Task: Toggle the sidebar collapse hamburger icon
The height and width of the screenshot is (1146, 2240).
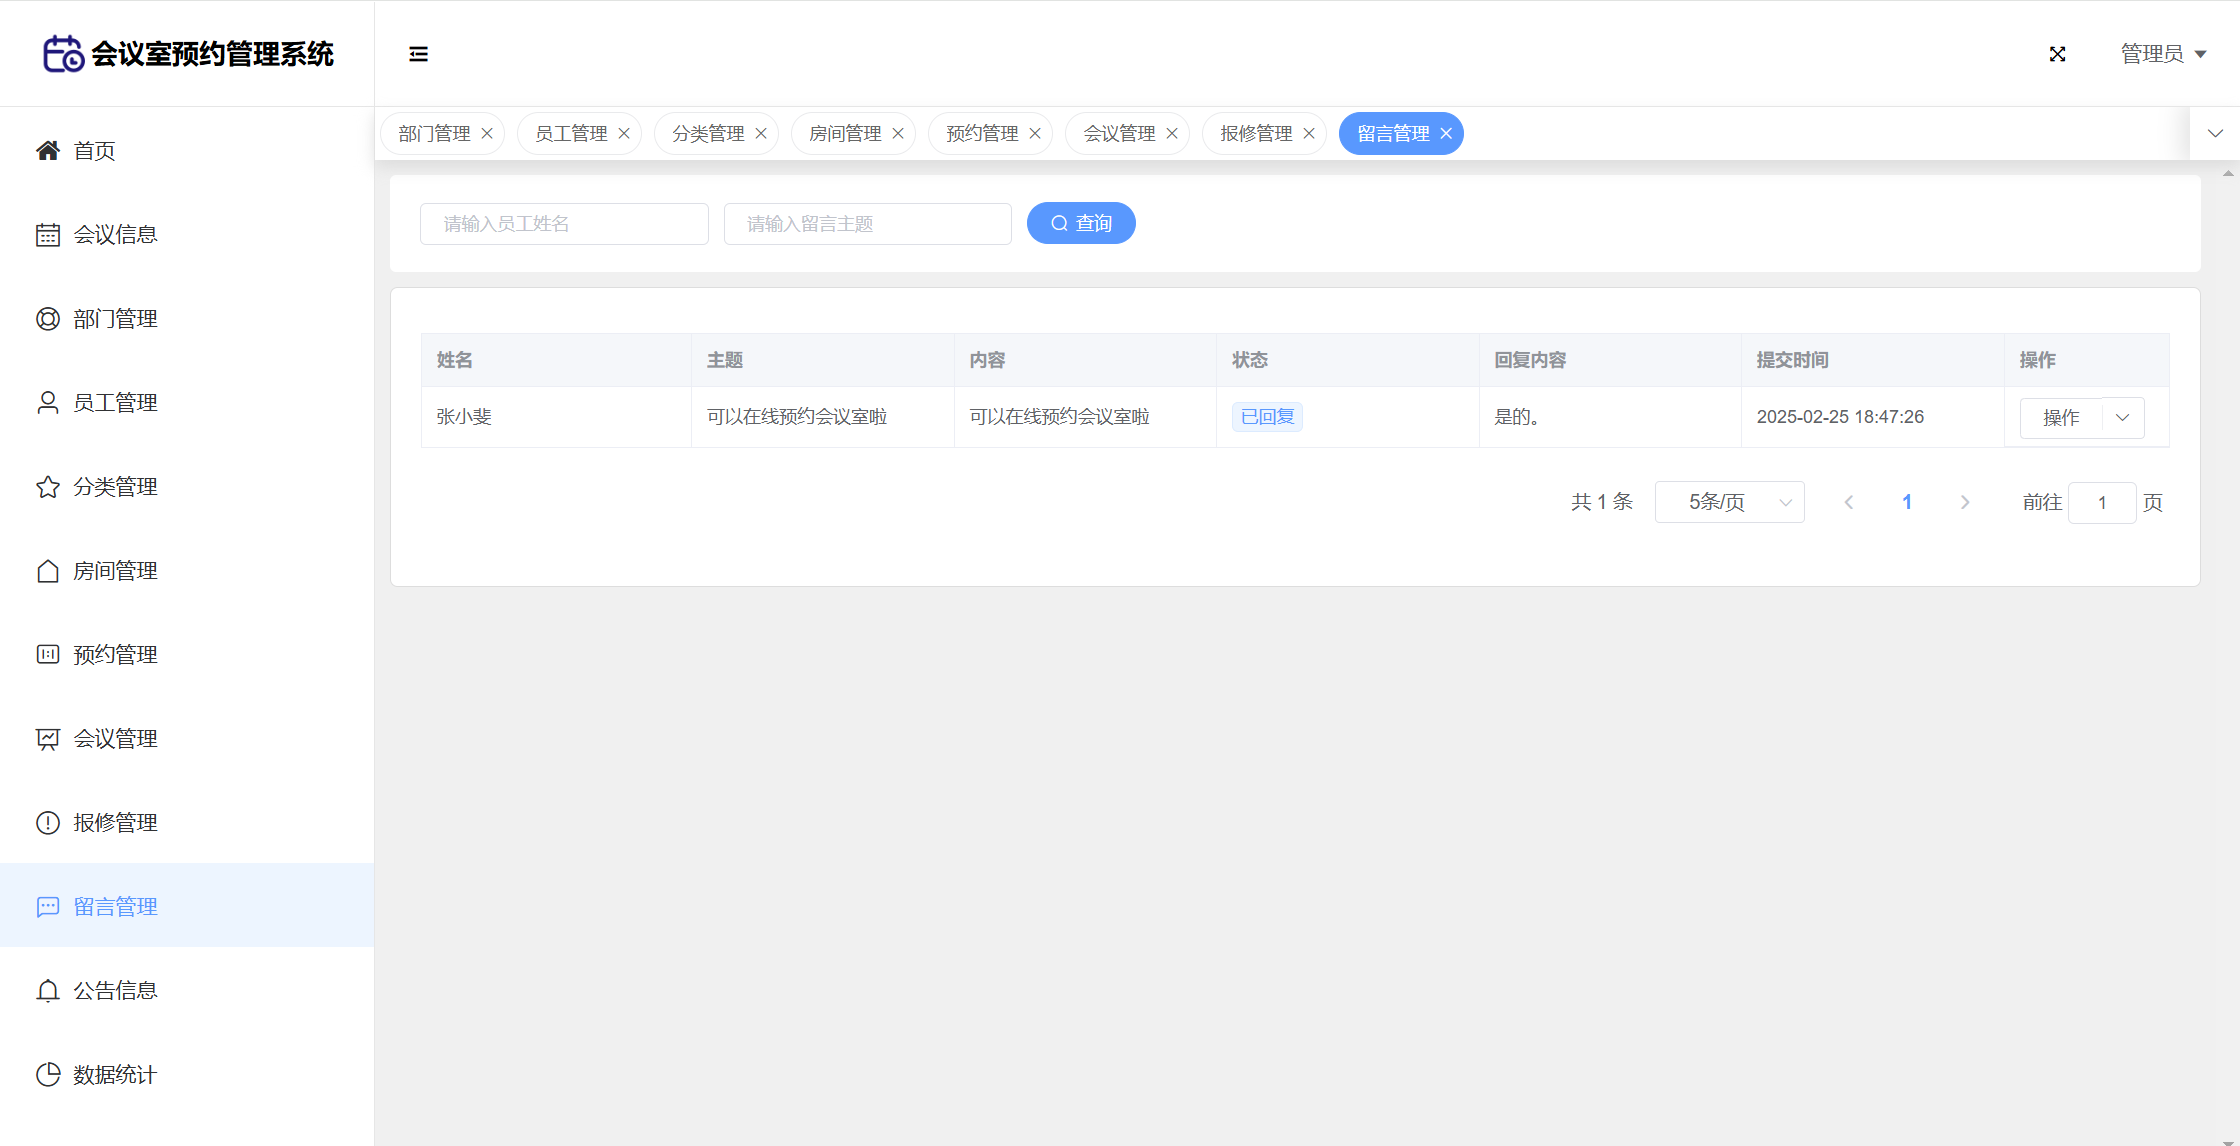Action: click(x=418, y=54)
